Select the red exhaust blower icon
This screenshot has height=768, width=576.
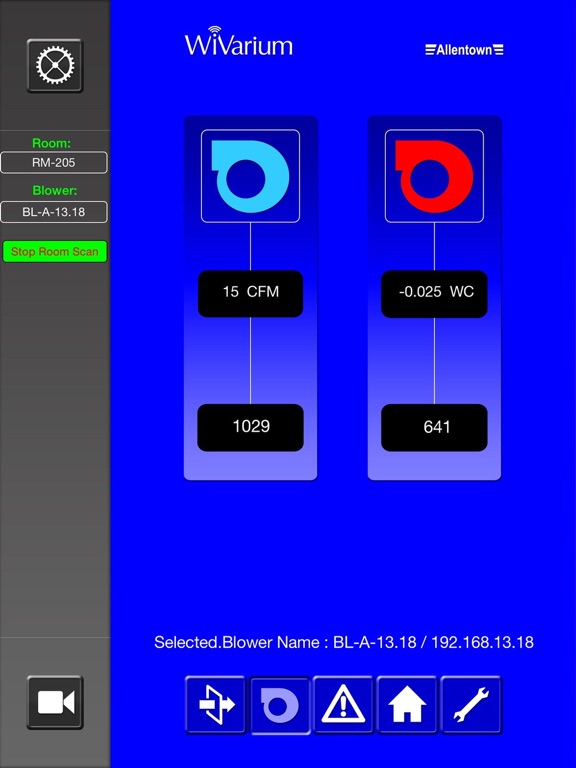pos(434,176)
